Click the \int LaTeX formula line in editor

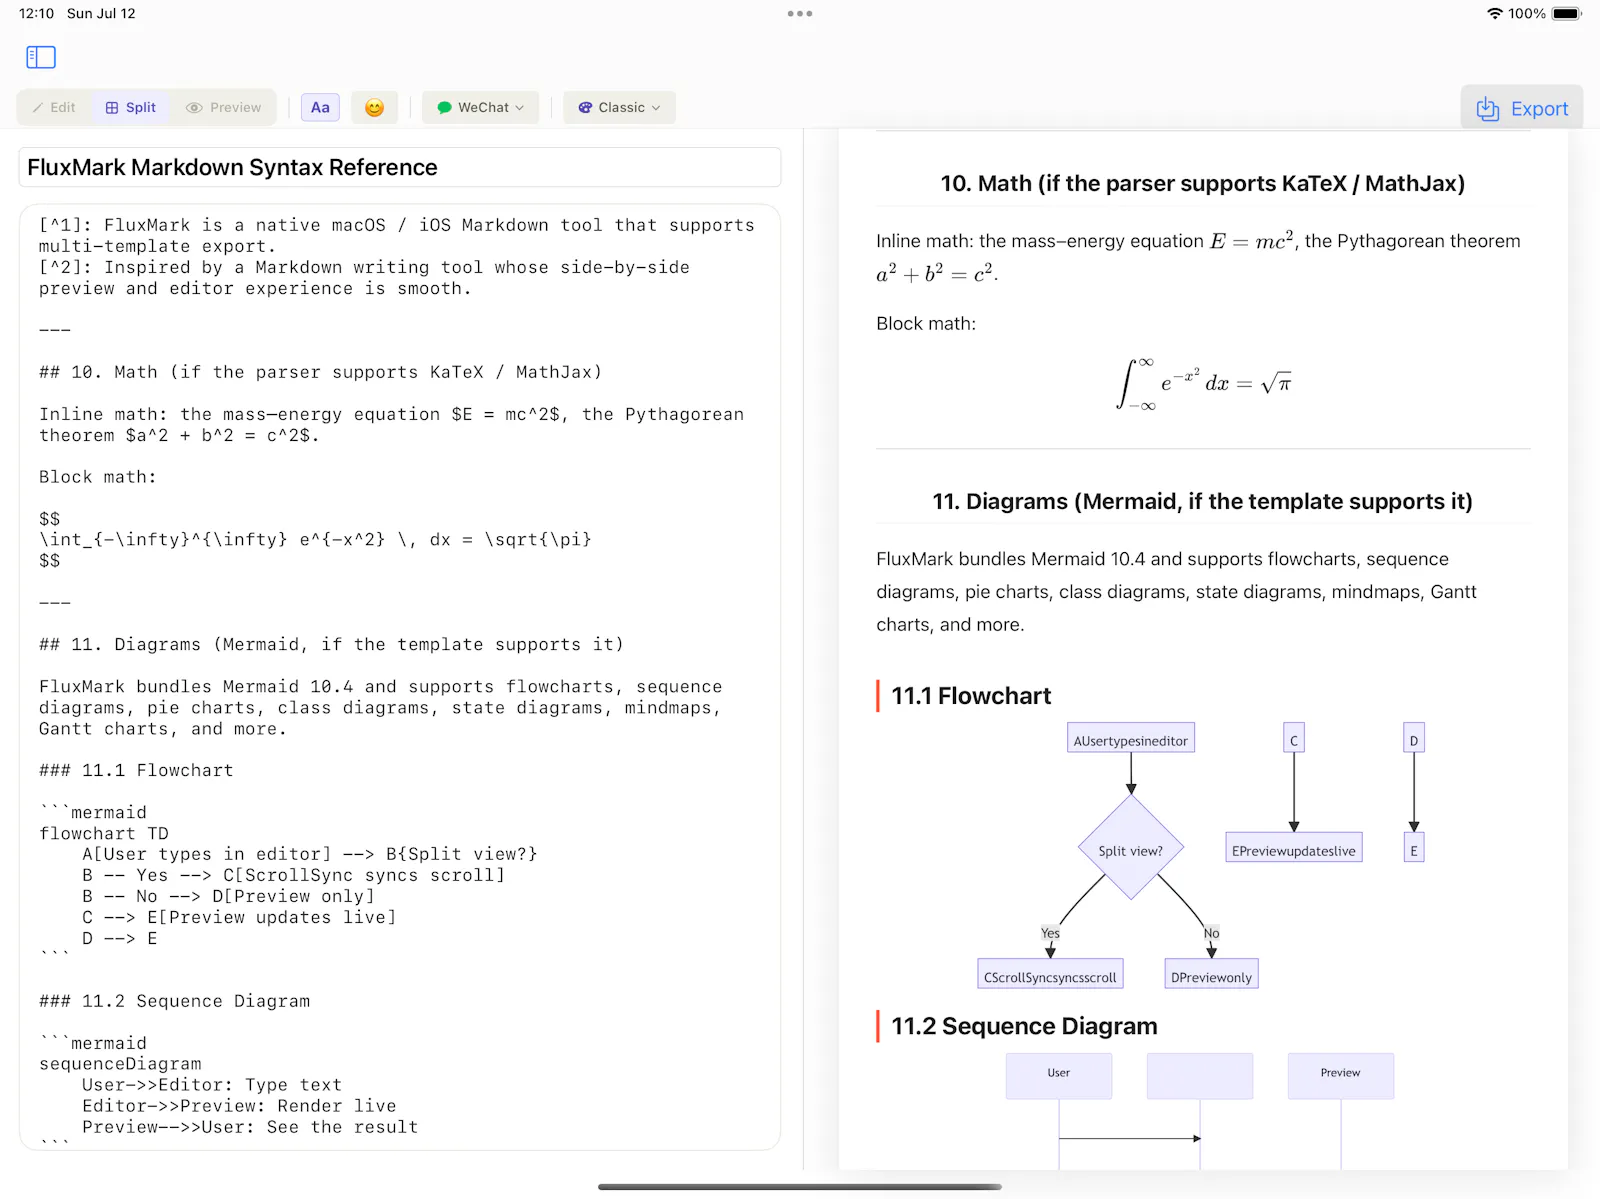tap(315, 540)
